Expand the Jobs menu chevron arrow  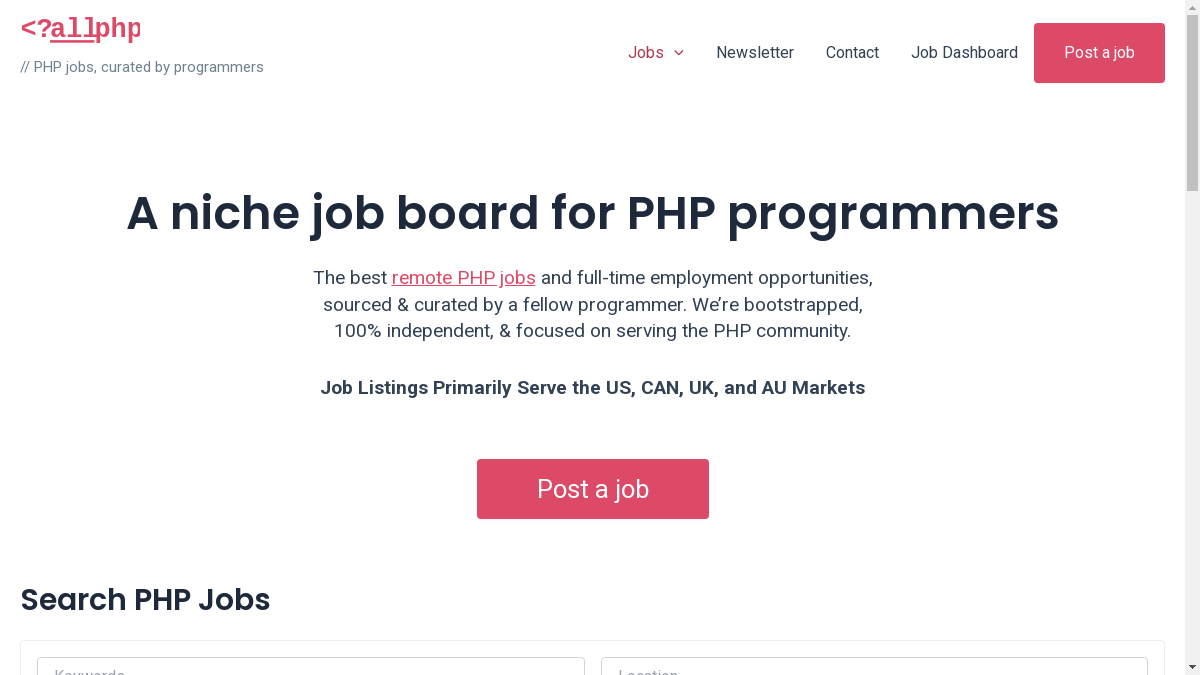(679, 53)
